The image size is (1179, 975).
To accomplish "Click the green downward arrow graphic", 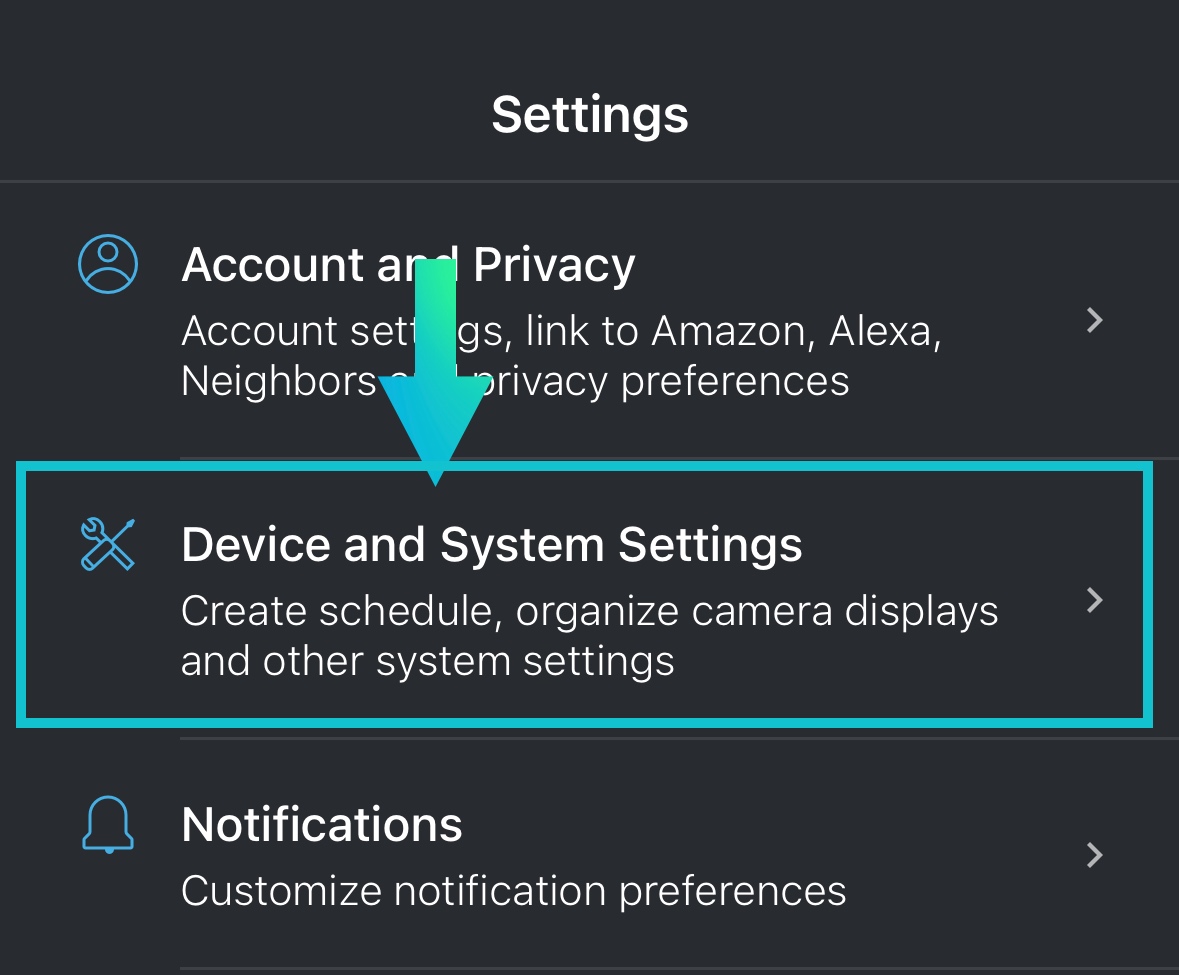I will click(436, 380).
